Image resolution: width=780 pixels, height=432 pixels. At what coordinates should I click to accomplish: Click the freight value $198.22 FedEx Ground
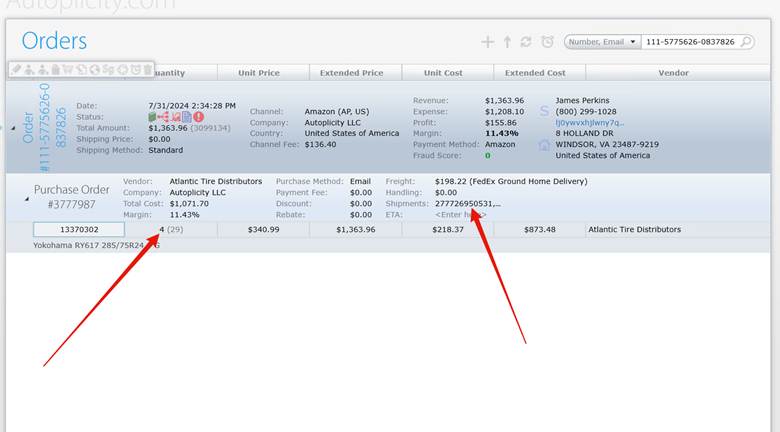tap(511, 181)
